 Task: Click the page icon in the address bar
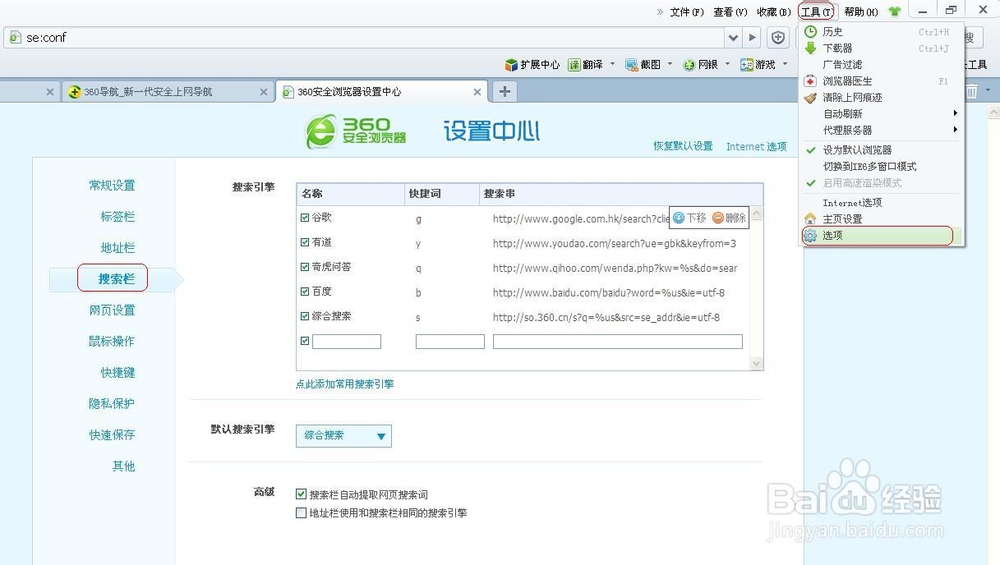pos(15,38)
